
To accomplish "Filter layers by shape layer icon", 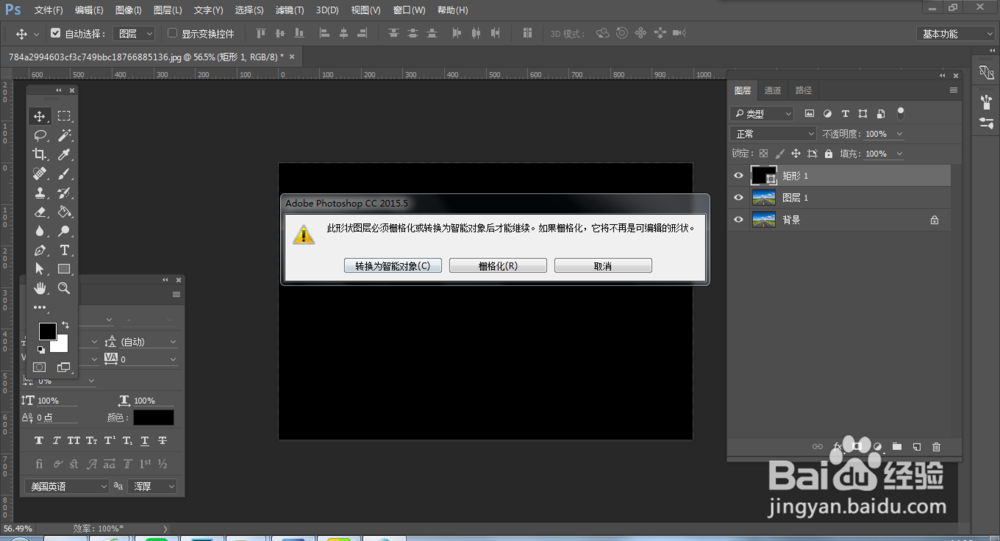I will click(x=863, y=114).
